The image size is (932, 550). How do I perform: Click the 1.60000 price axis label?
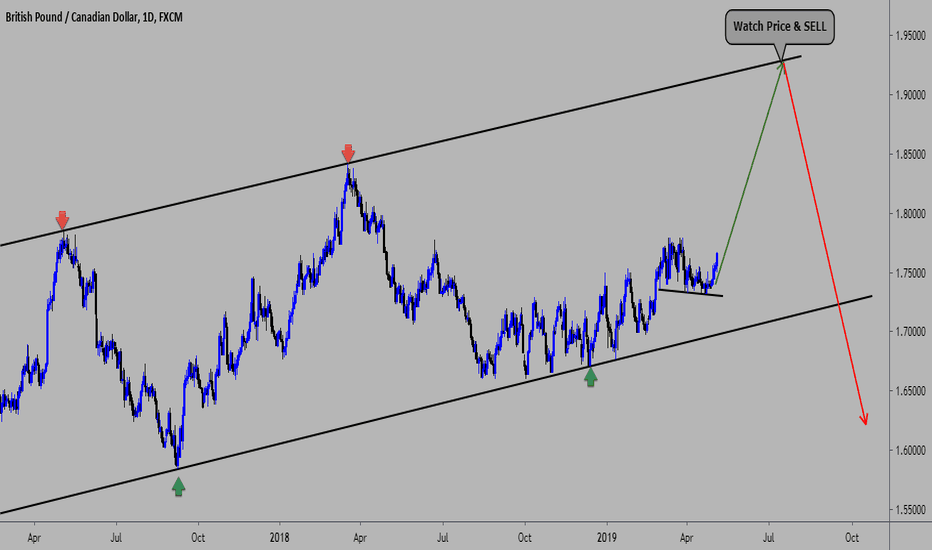click(910, 451)
